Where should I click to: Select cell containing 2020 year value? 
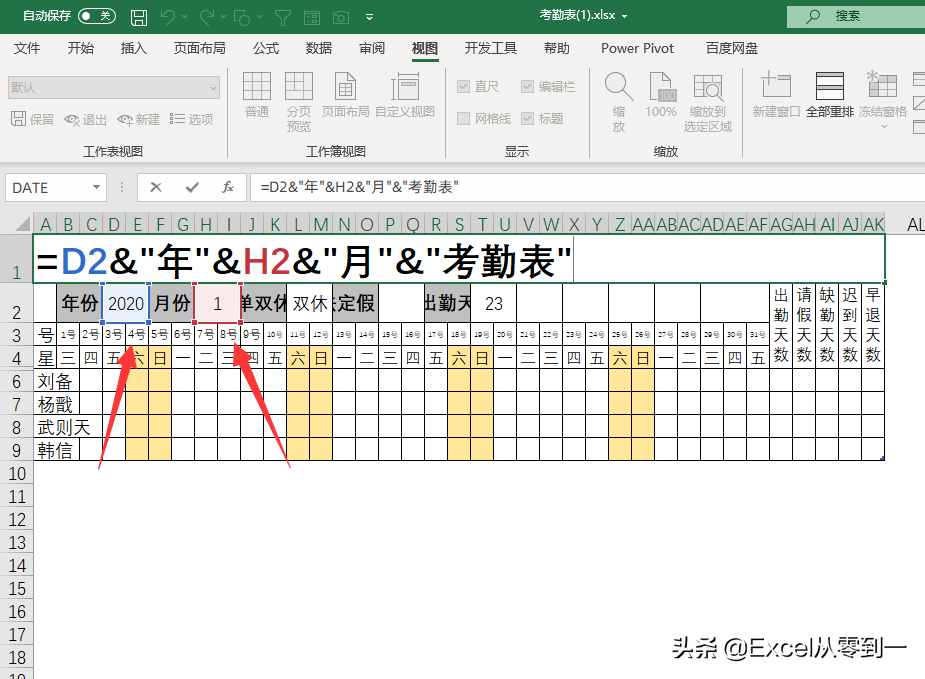[x=126, y=303]
